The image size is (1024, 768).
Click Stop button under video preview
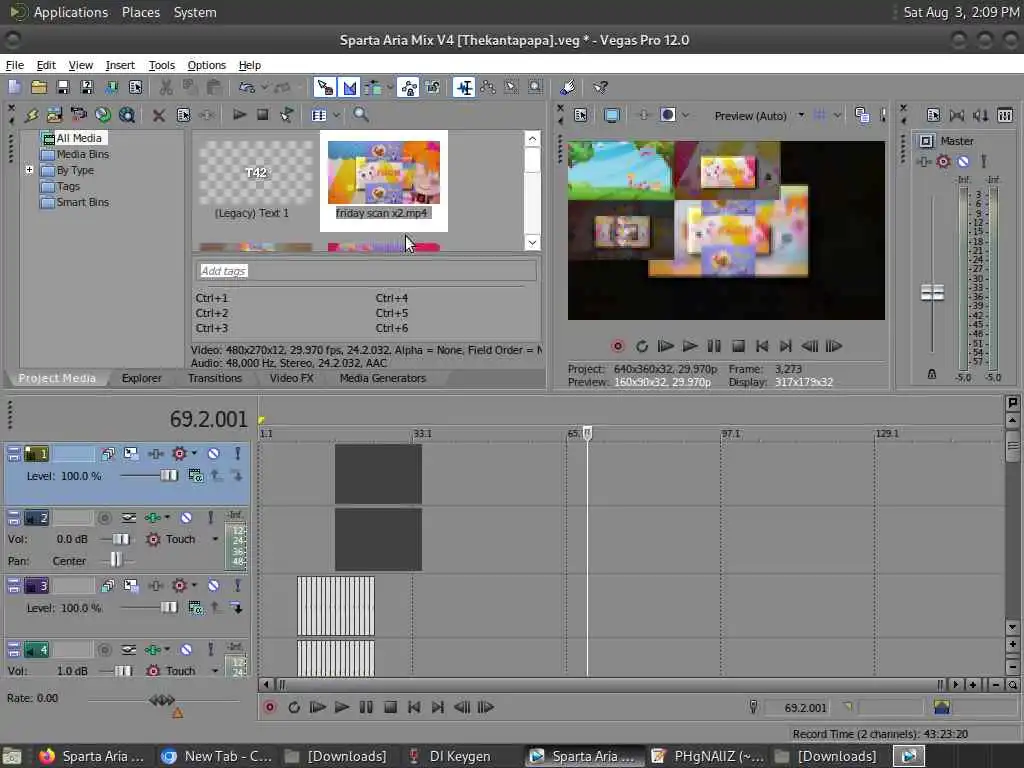(x=738, y=346)
